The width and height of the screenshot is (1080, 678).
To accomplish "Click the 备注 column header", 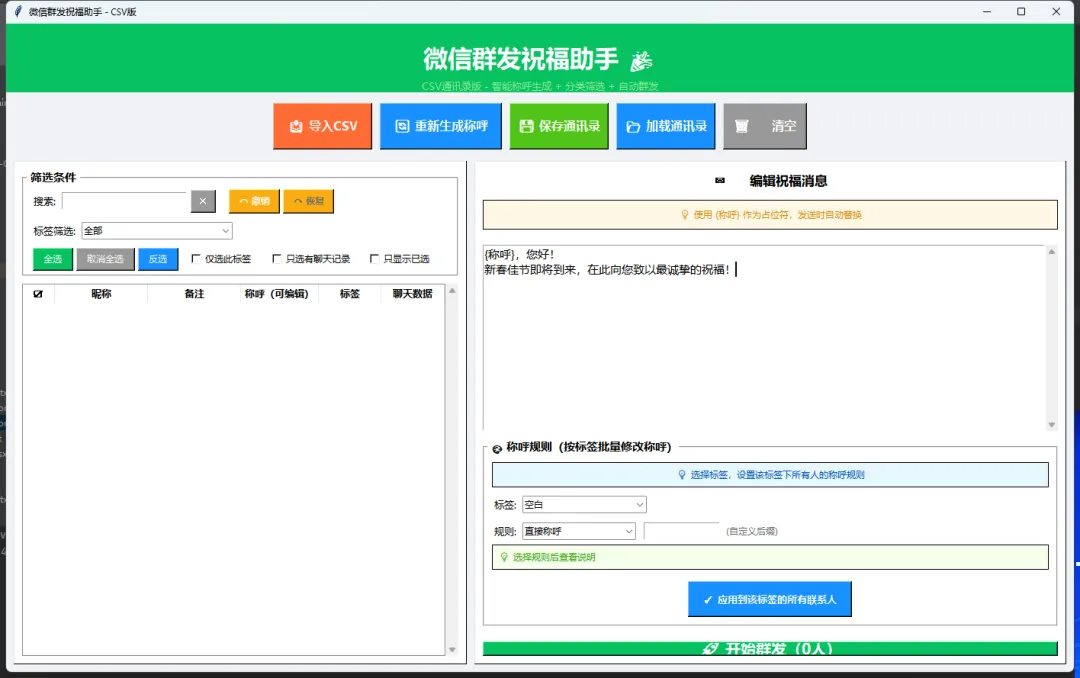I will 194,294.
